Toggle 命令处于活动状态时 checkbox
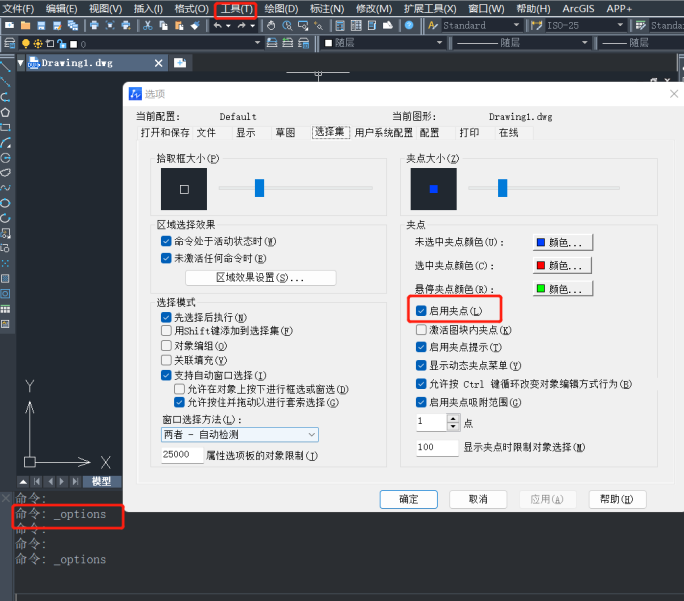This screenshot has width=684, height=601. click(166, 241)
